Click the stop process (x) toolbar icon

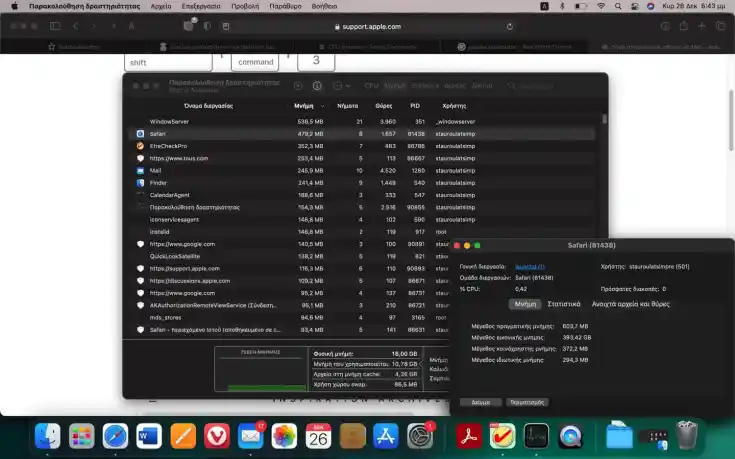(x=297, y=86)
